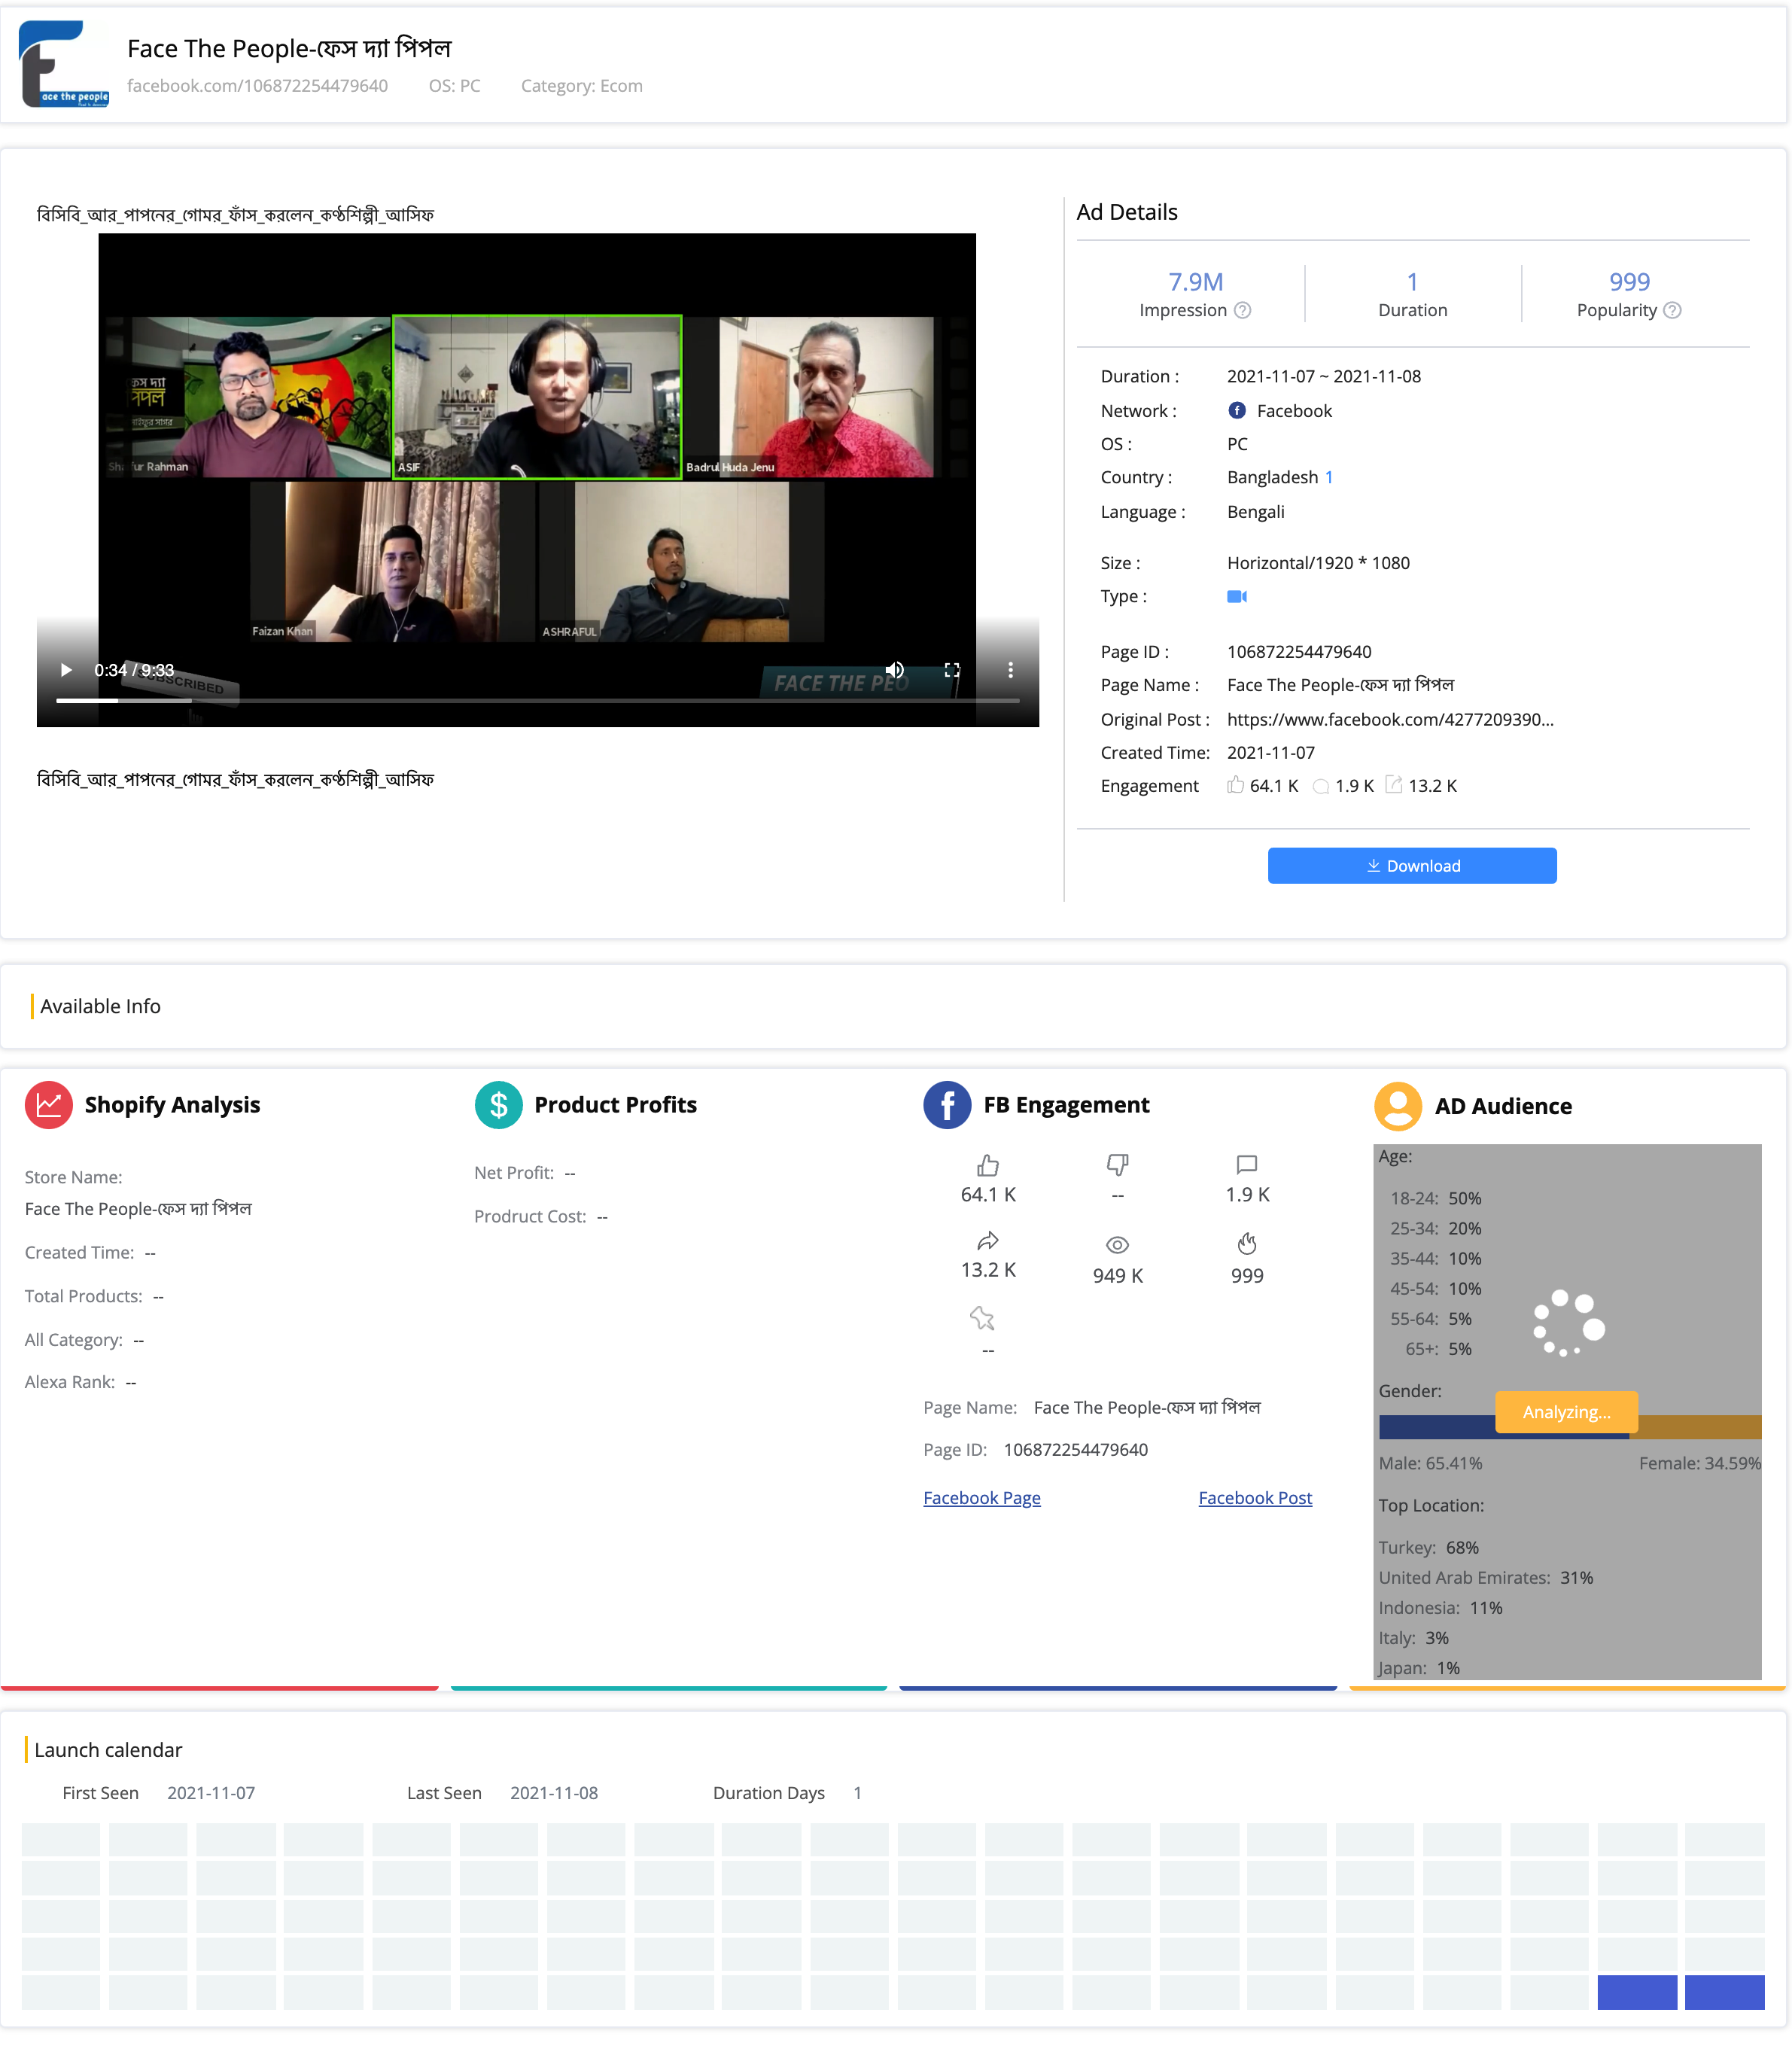Screen dimensions: 1792x2046
Task: Click the original post URL
Action: (x=1389, y=719)
